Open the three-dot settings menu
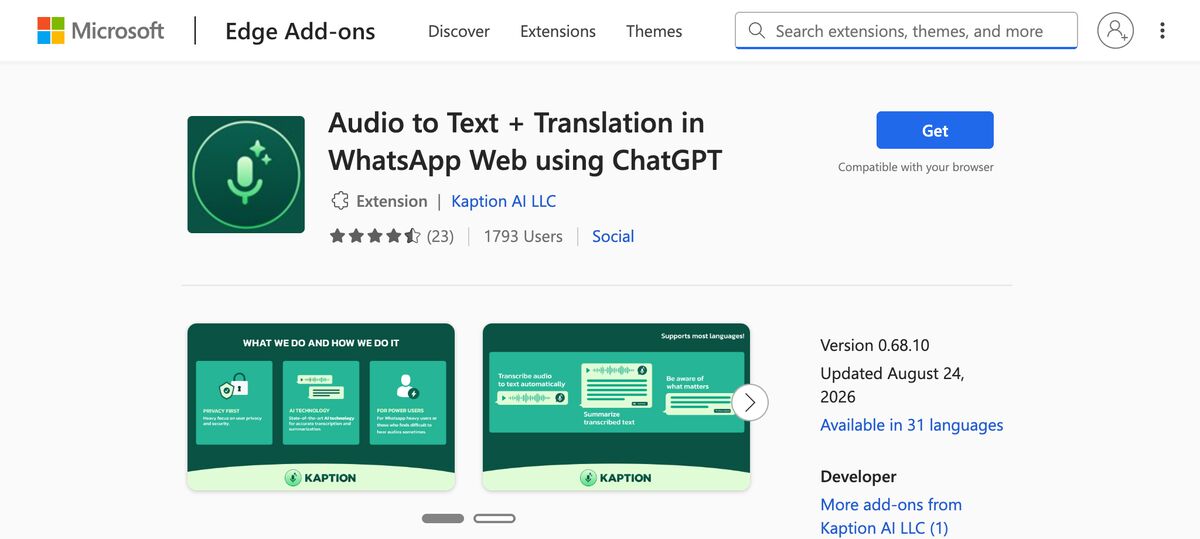The width and height of the screenshot is (1200, 539). coord(1162,31)
